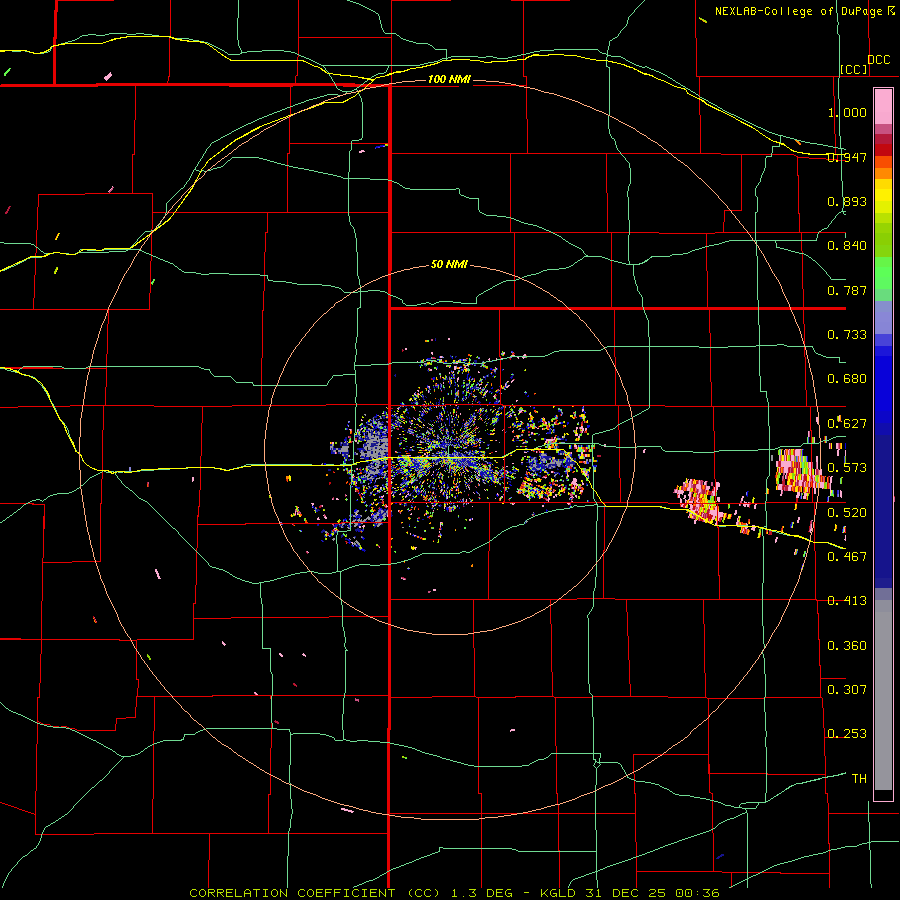Viewport: 900px width, 900px height.
Task: Click the 0.893 legend value
Action: click(847, 201)
